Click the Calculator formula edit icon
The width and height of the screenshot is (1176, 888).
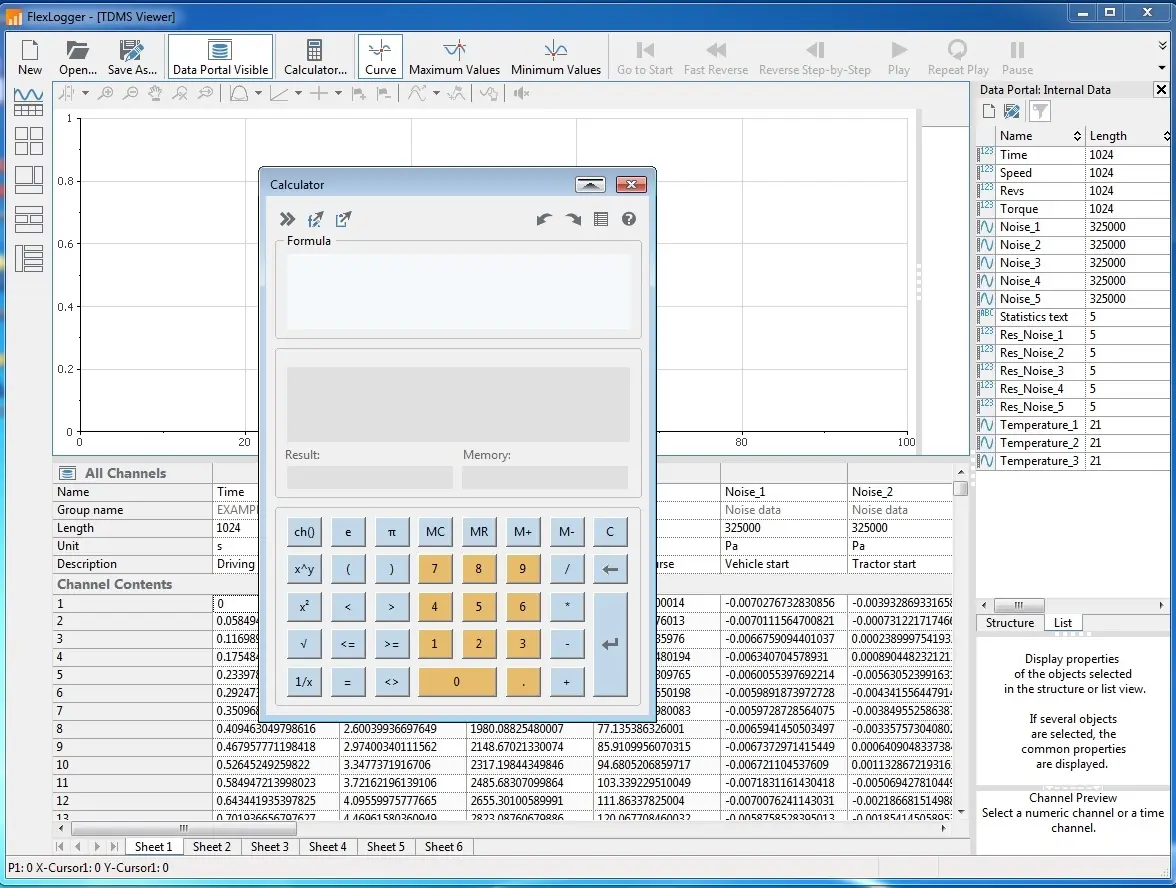[x=315, y=219]
